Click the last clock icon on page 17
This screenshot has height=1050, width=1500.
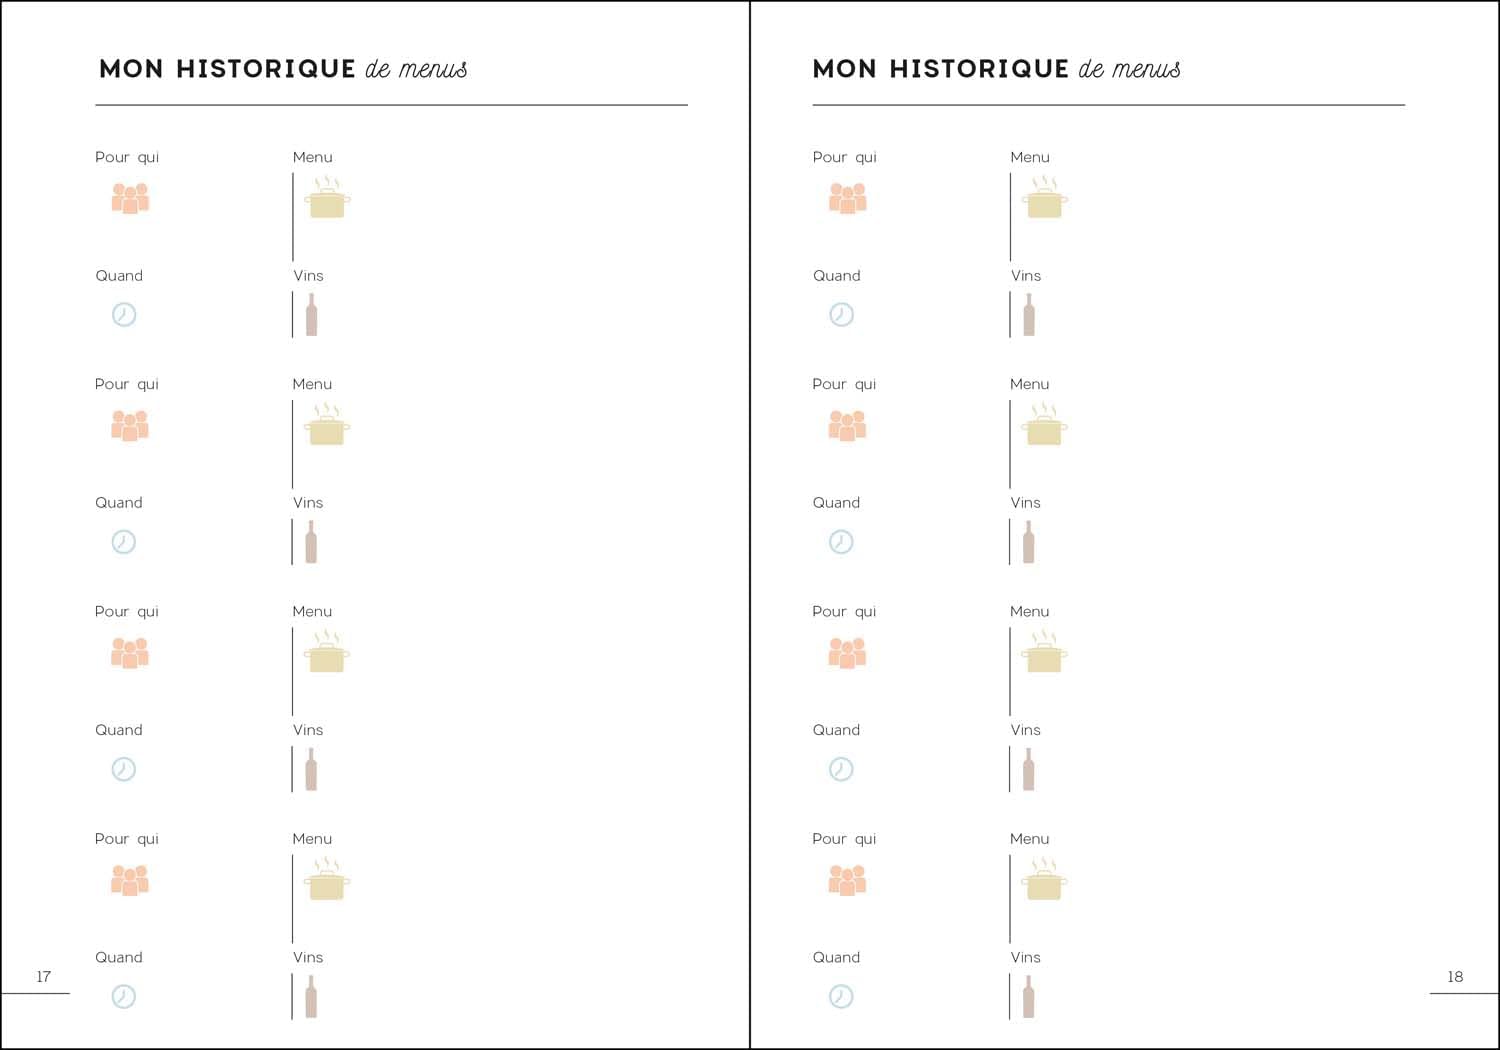124,997
